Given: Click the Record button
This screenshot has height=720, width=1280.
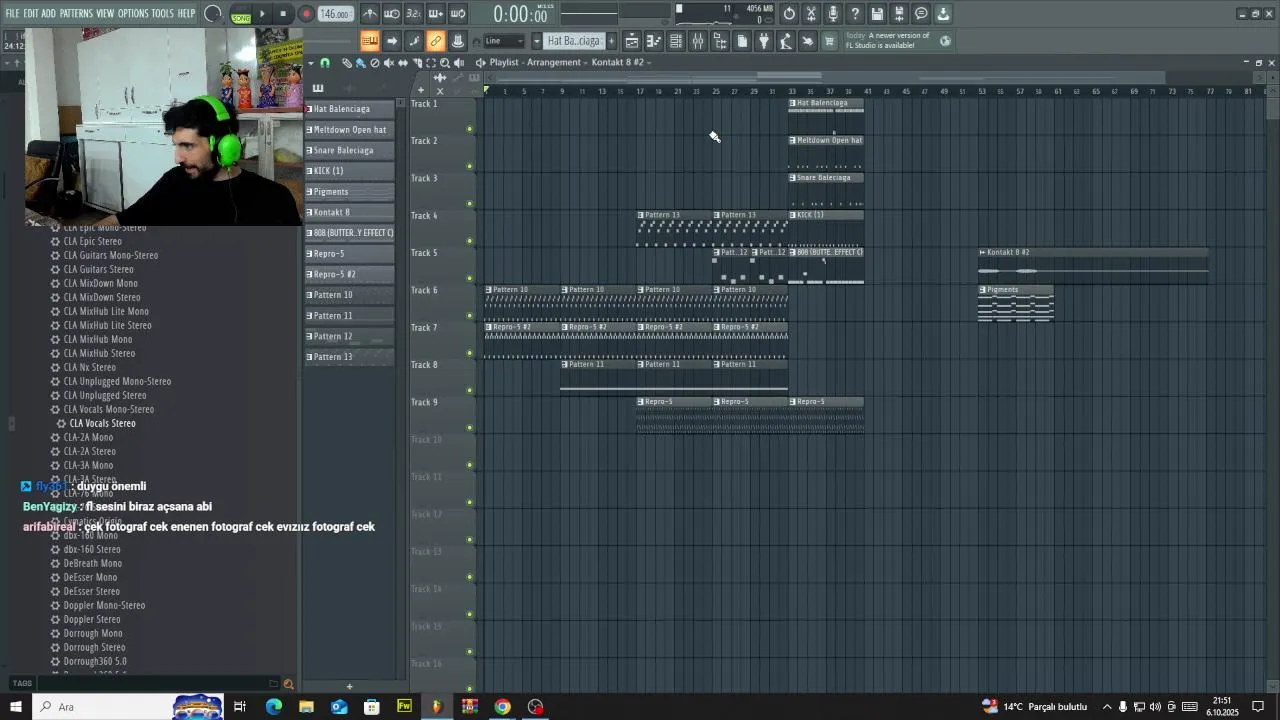Looking at the screenshot, I should click(306, 14).
